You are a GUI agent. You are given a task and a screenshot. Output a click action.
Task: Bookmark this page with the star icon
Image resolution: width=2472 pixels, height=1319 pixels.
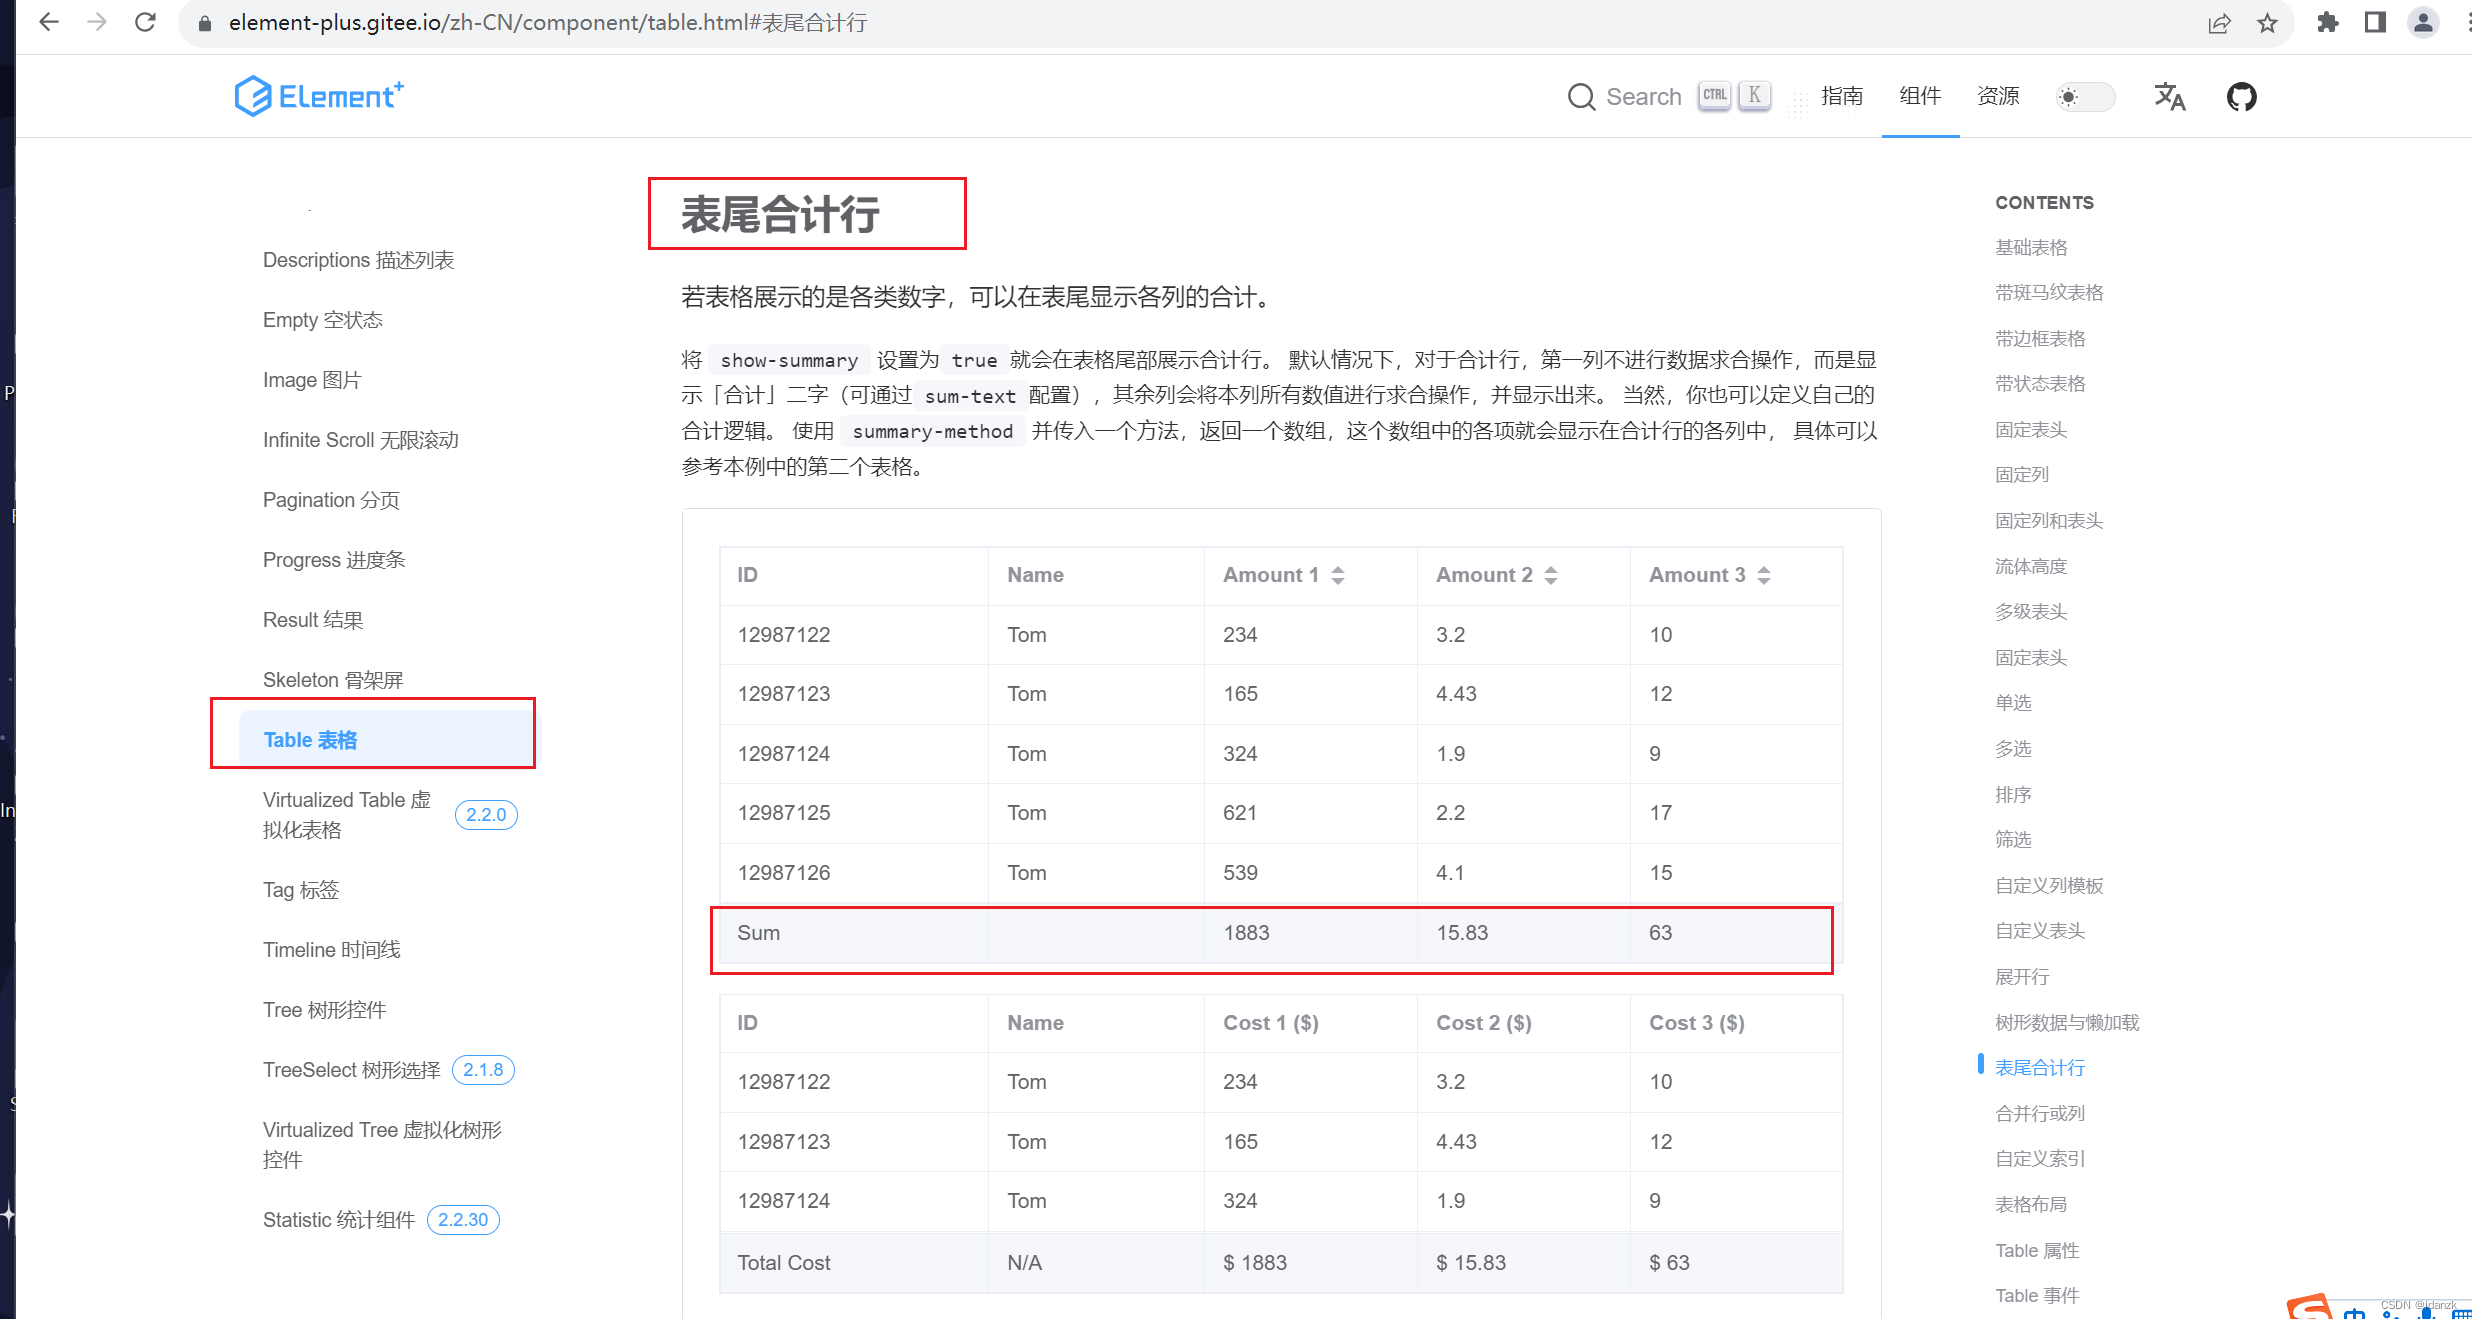click(2267, 22)
